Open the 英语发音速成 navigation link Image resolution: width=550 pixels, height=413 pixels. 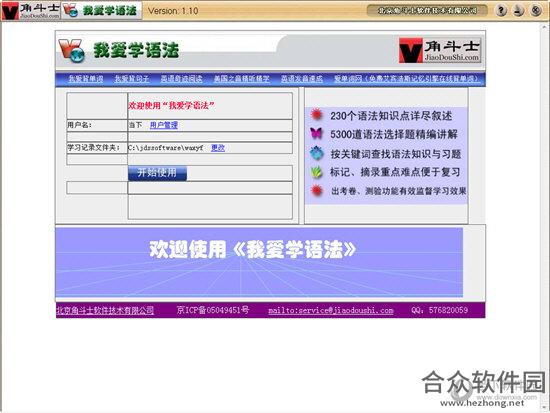pyautogui.click(x=302, y=79)
